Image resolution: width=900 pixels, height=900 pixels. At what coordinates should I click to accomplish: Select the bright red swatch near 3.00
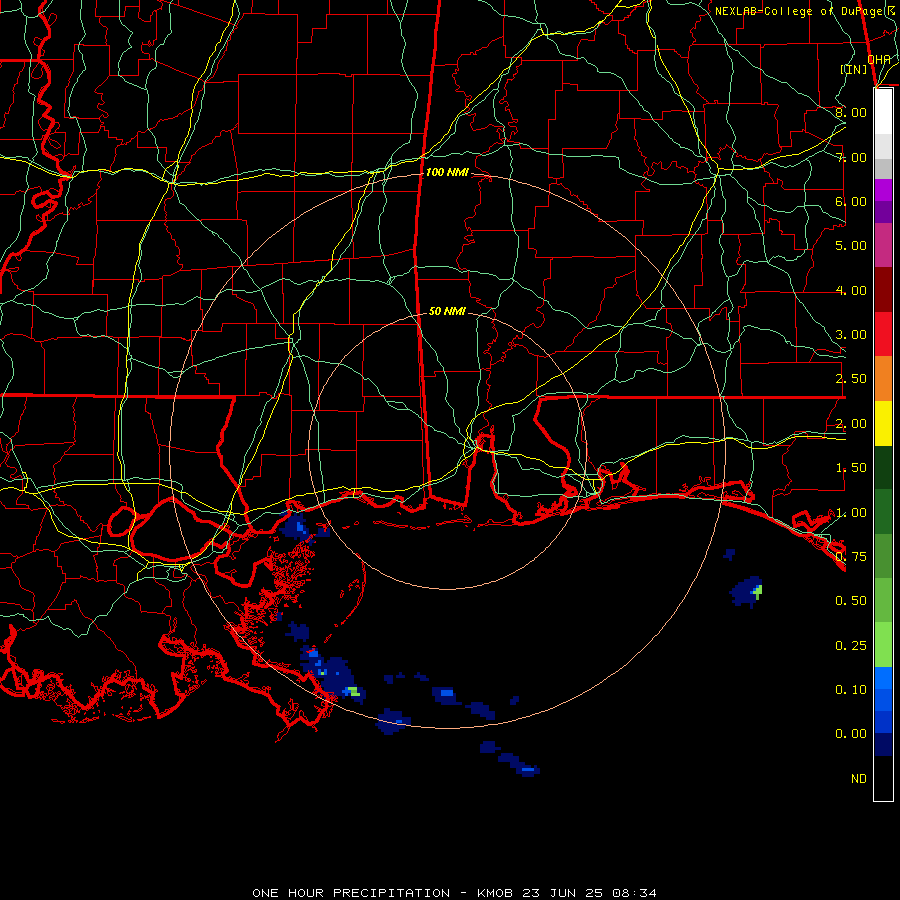coord(883,335)
